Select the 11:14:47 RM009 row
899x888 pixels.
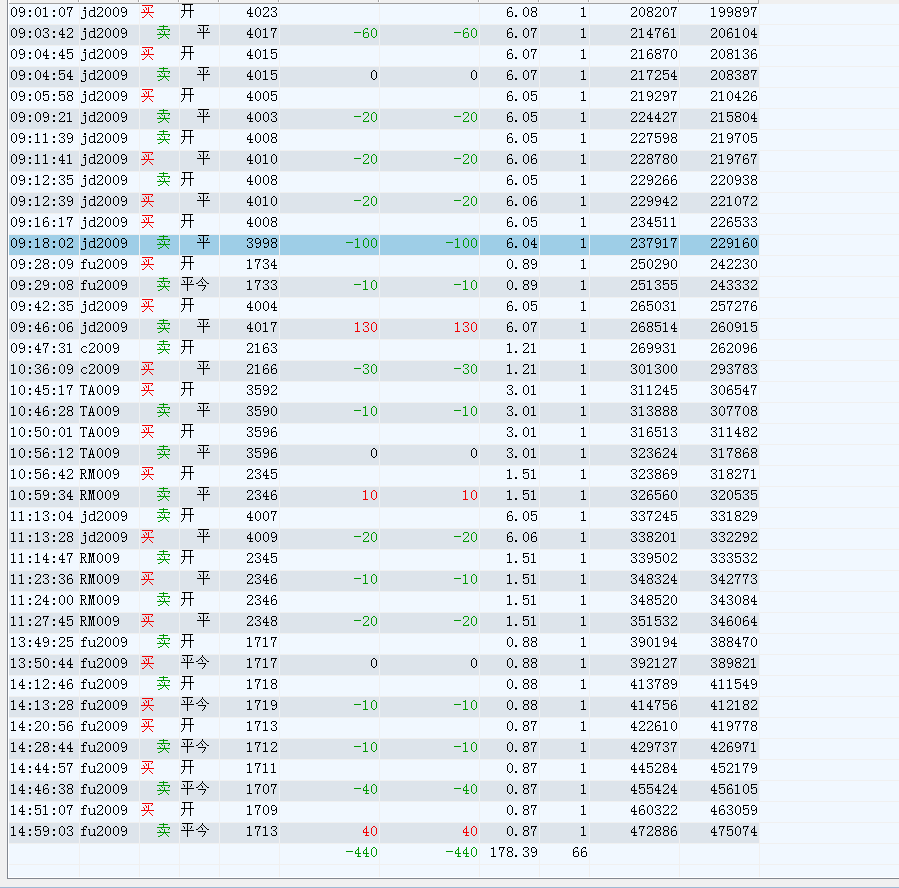[384, 558]
